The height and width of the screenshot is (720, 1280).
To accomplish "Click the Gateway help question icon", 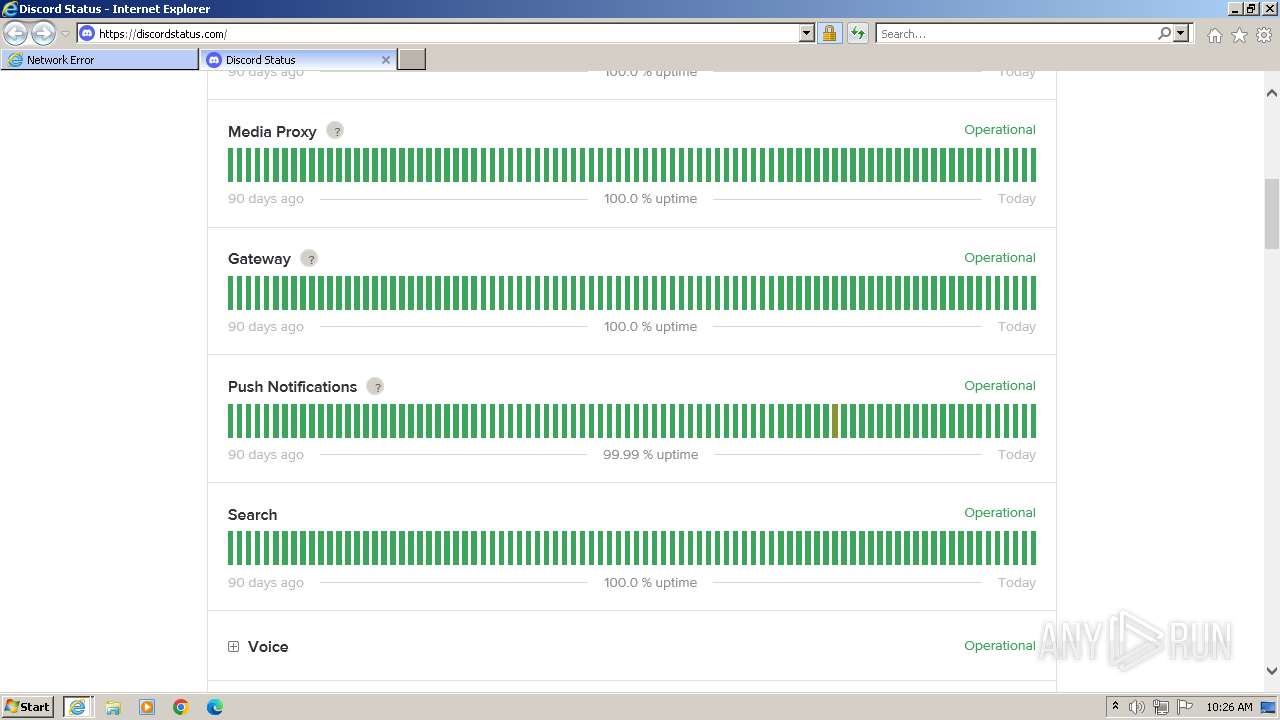I will pos(310,259).
